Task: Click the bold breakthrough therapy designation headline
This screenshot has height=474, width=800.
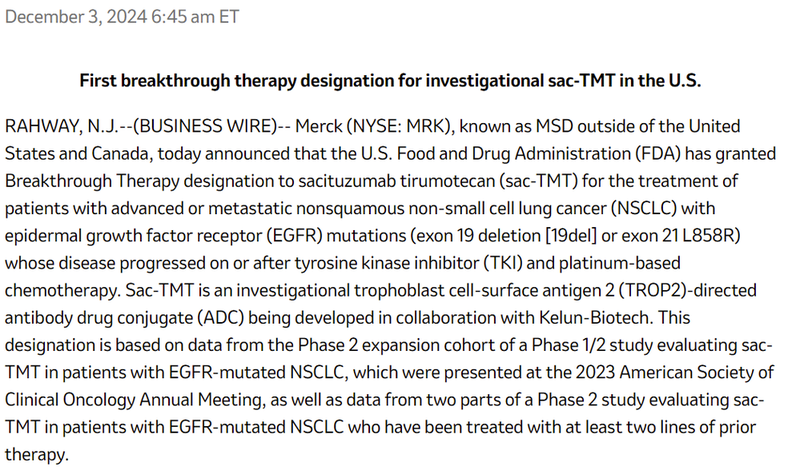Action: 400,81
